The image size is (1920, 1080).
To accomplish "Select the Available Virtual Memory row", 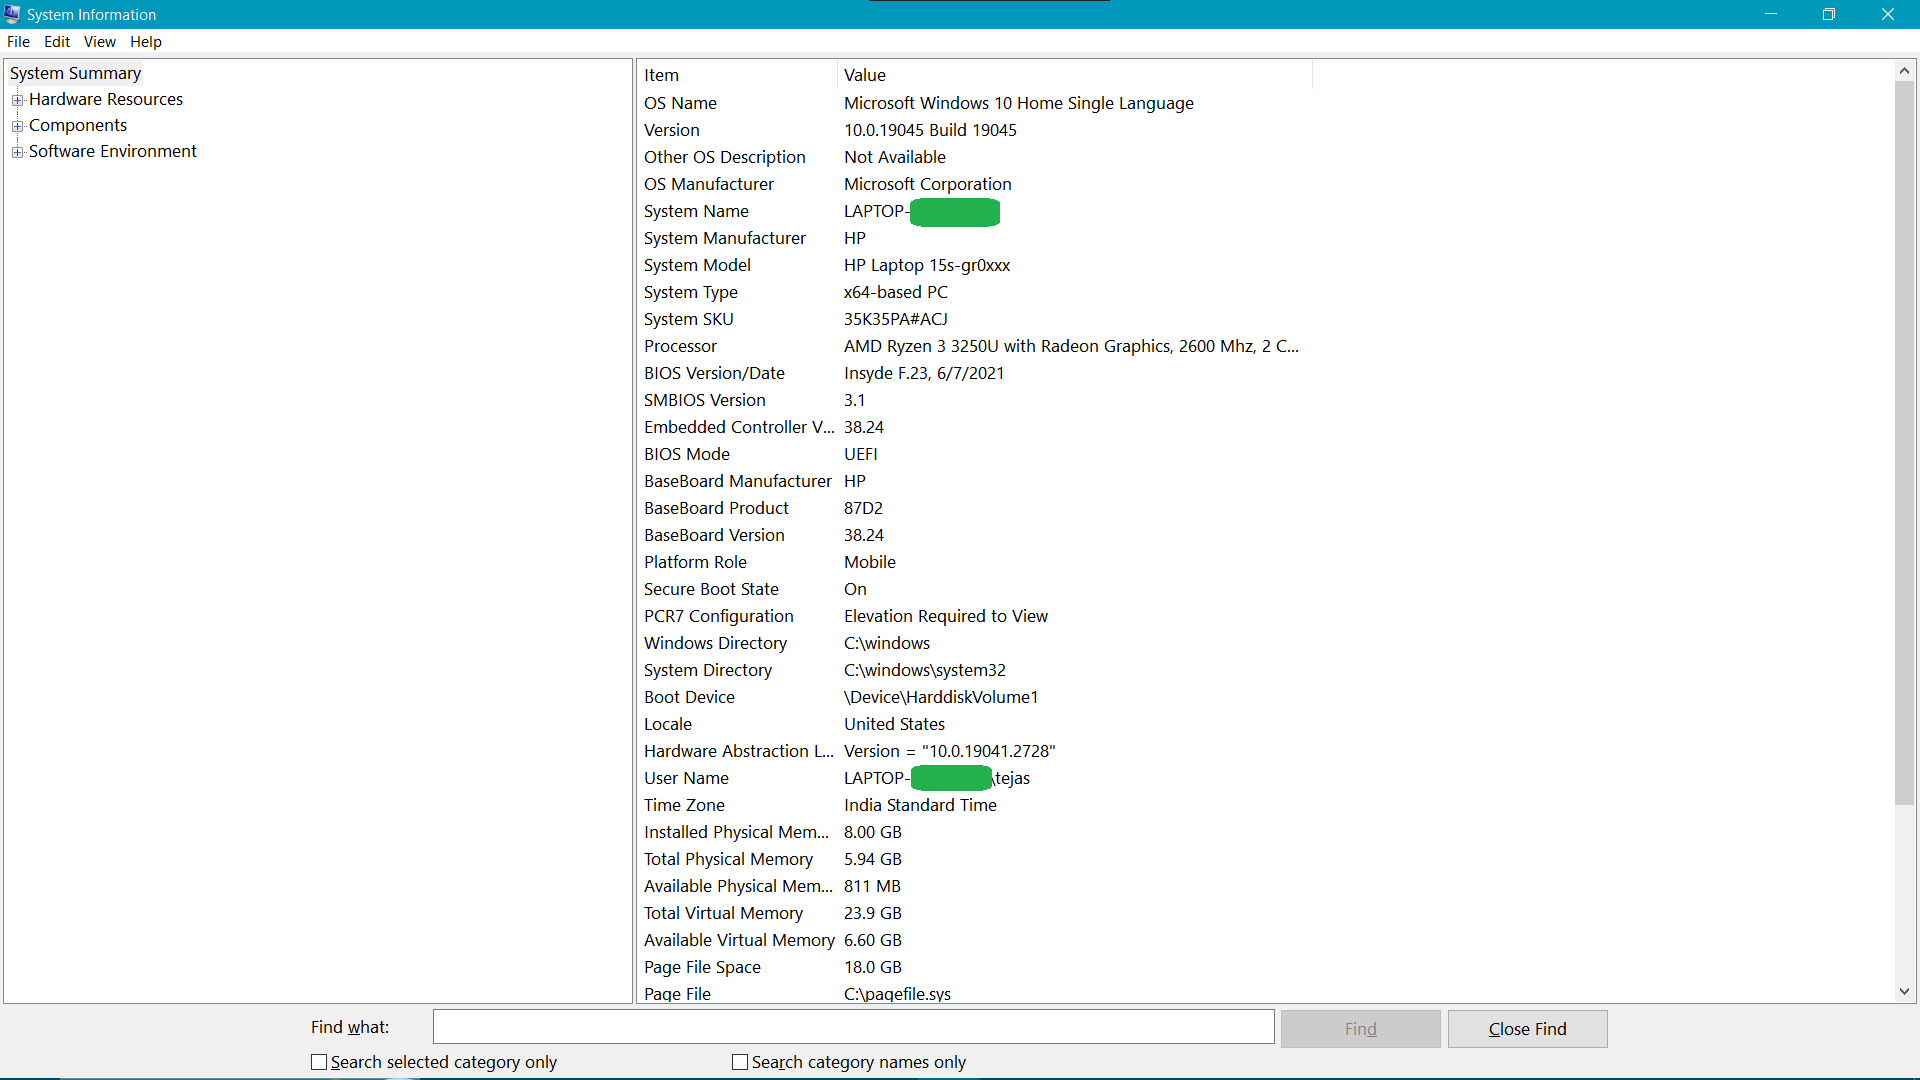I will pyautogui.click(x=975, y=940).
